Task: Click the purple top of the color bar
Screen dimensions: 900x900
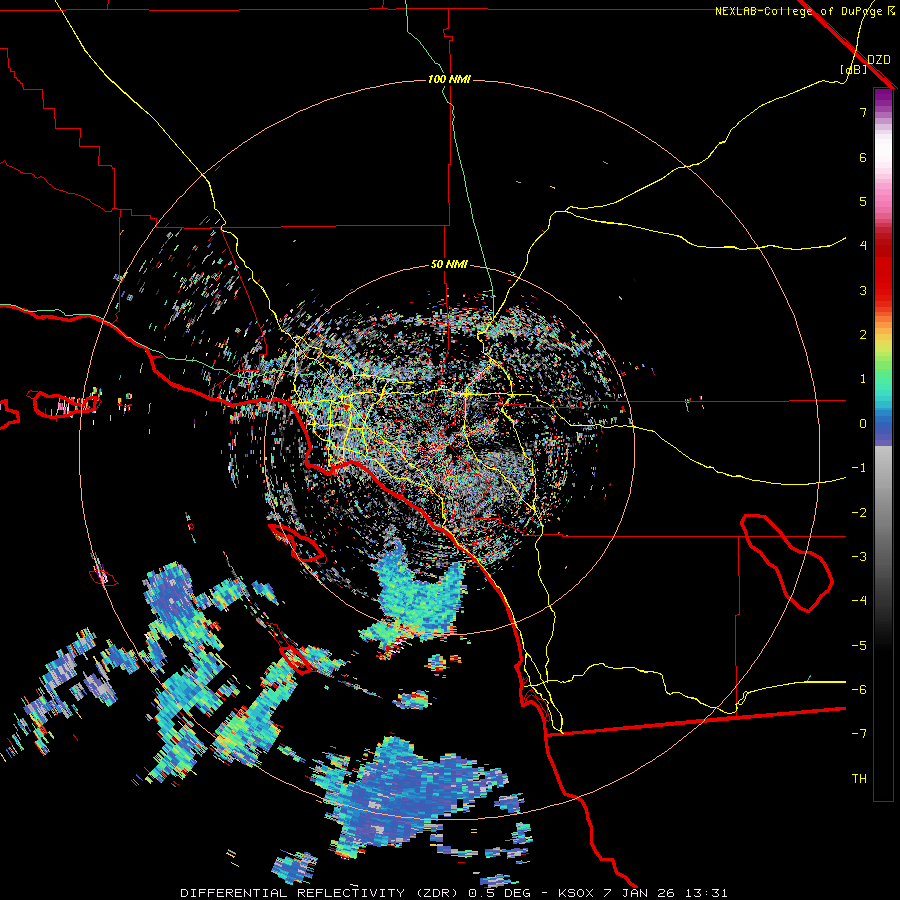Action: click(883, 99)
